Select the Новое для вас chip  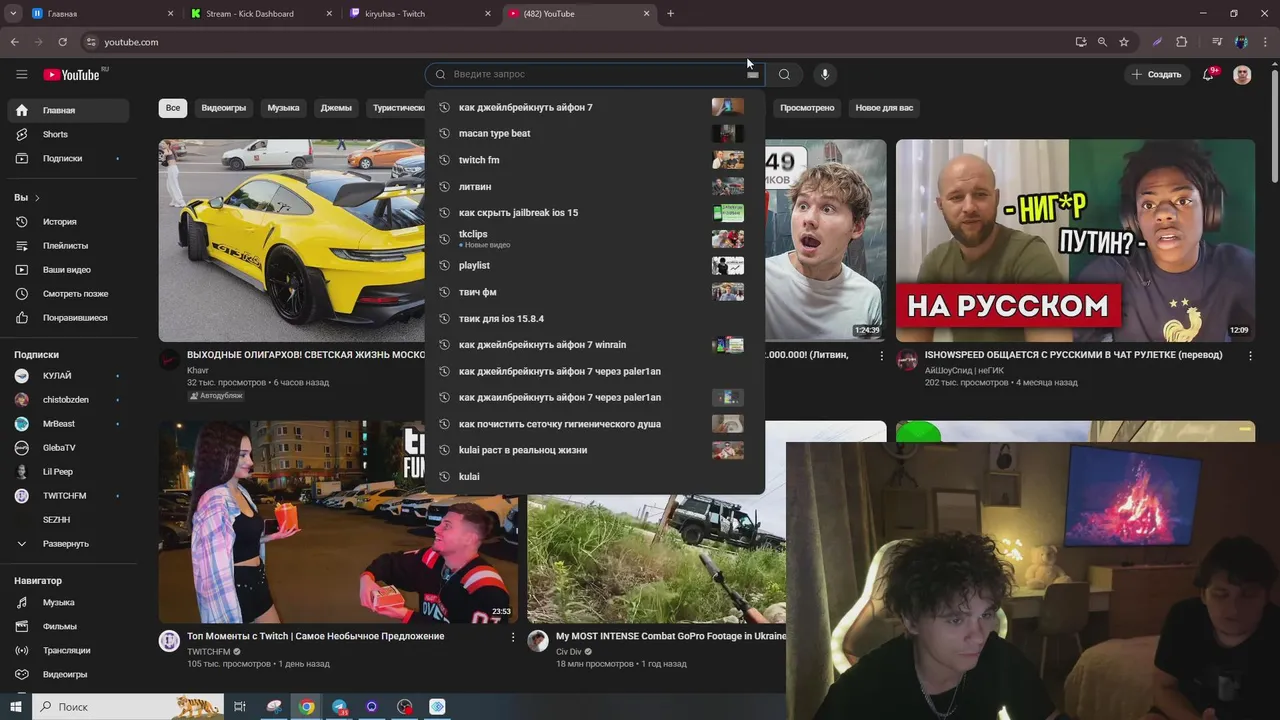[x=884, y=107]
